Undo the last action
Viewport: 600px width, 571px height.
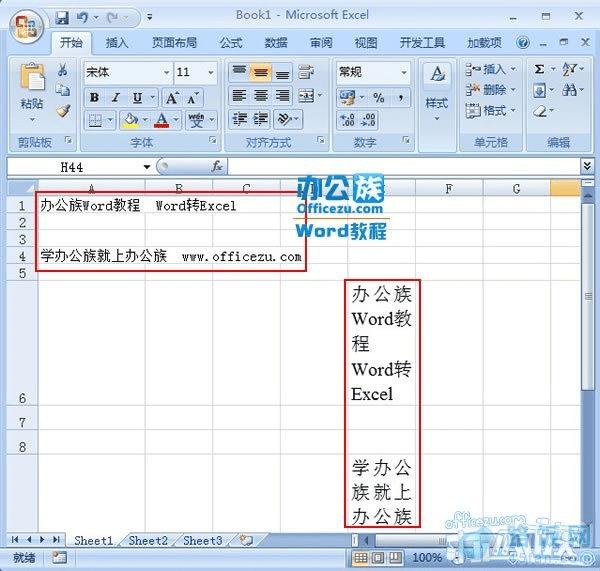(x=82, y=17)
